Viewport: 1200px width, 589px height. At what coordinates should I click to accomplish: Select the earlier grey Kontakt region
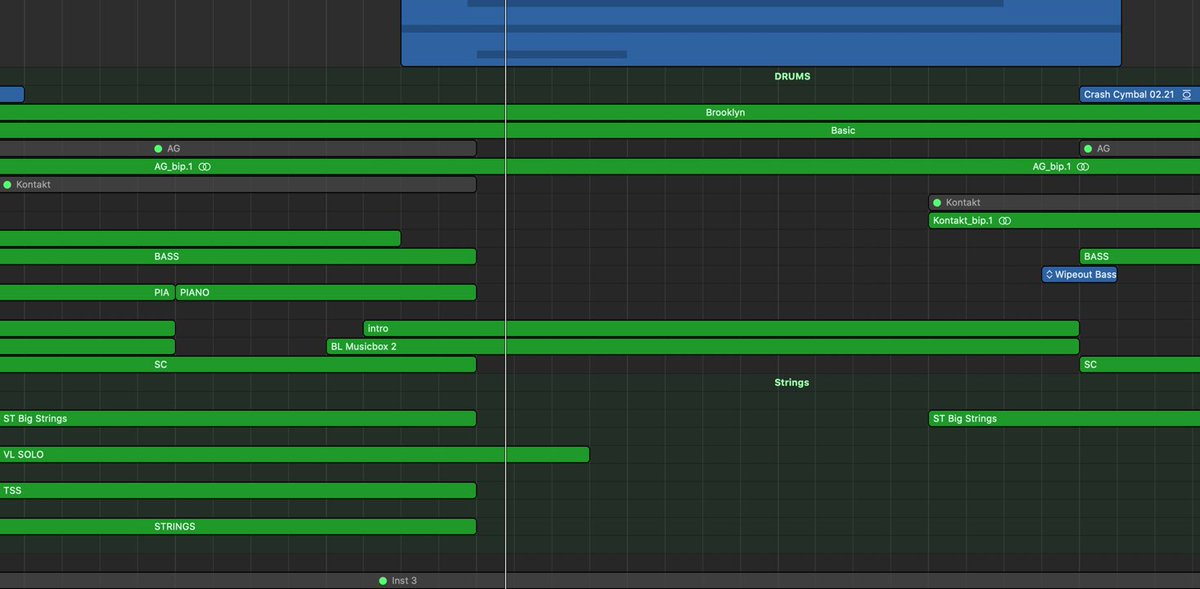tap(238, 185)
